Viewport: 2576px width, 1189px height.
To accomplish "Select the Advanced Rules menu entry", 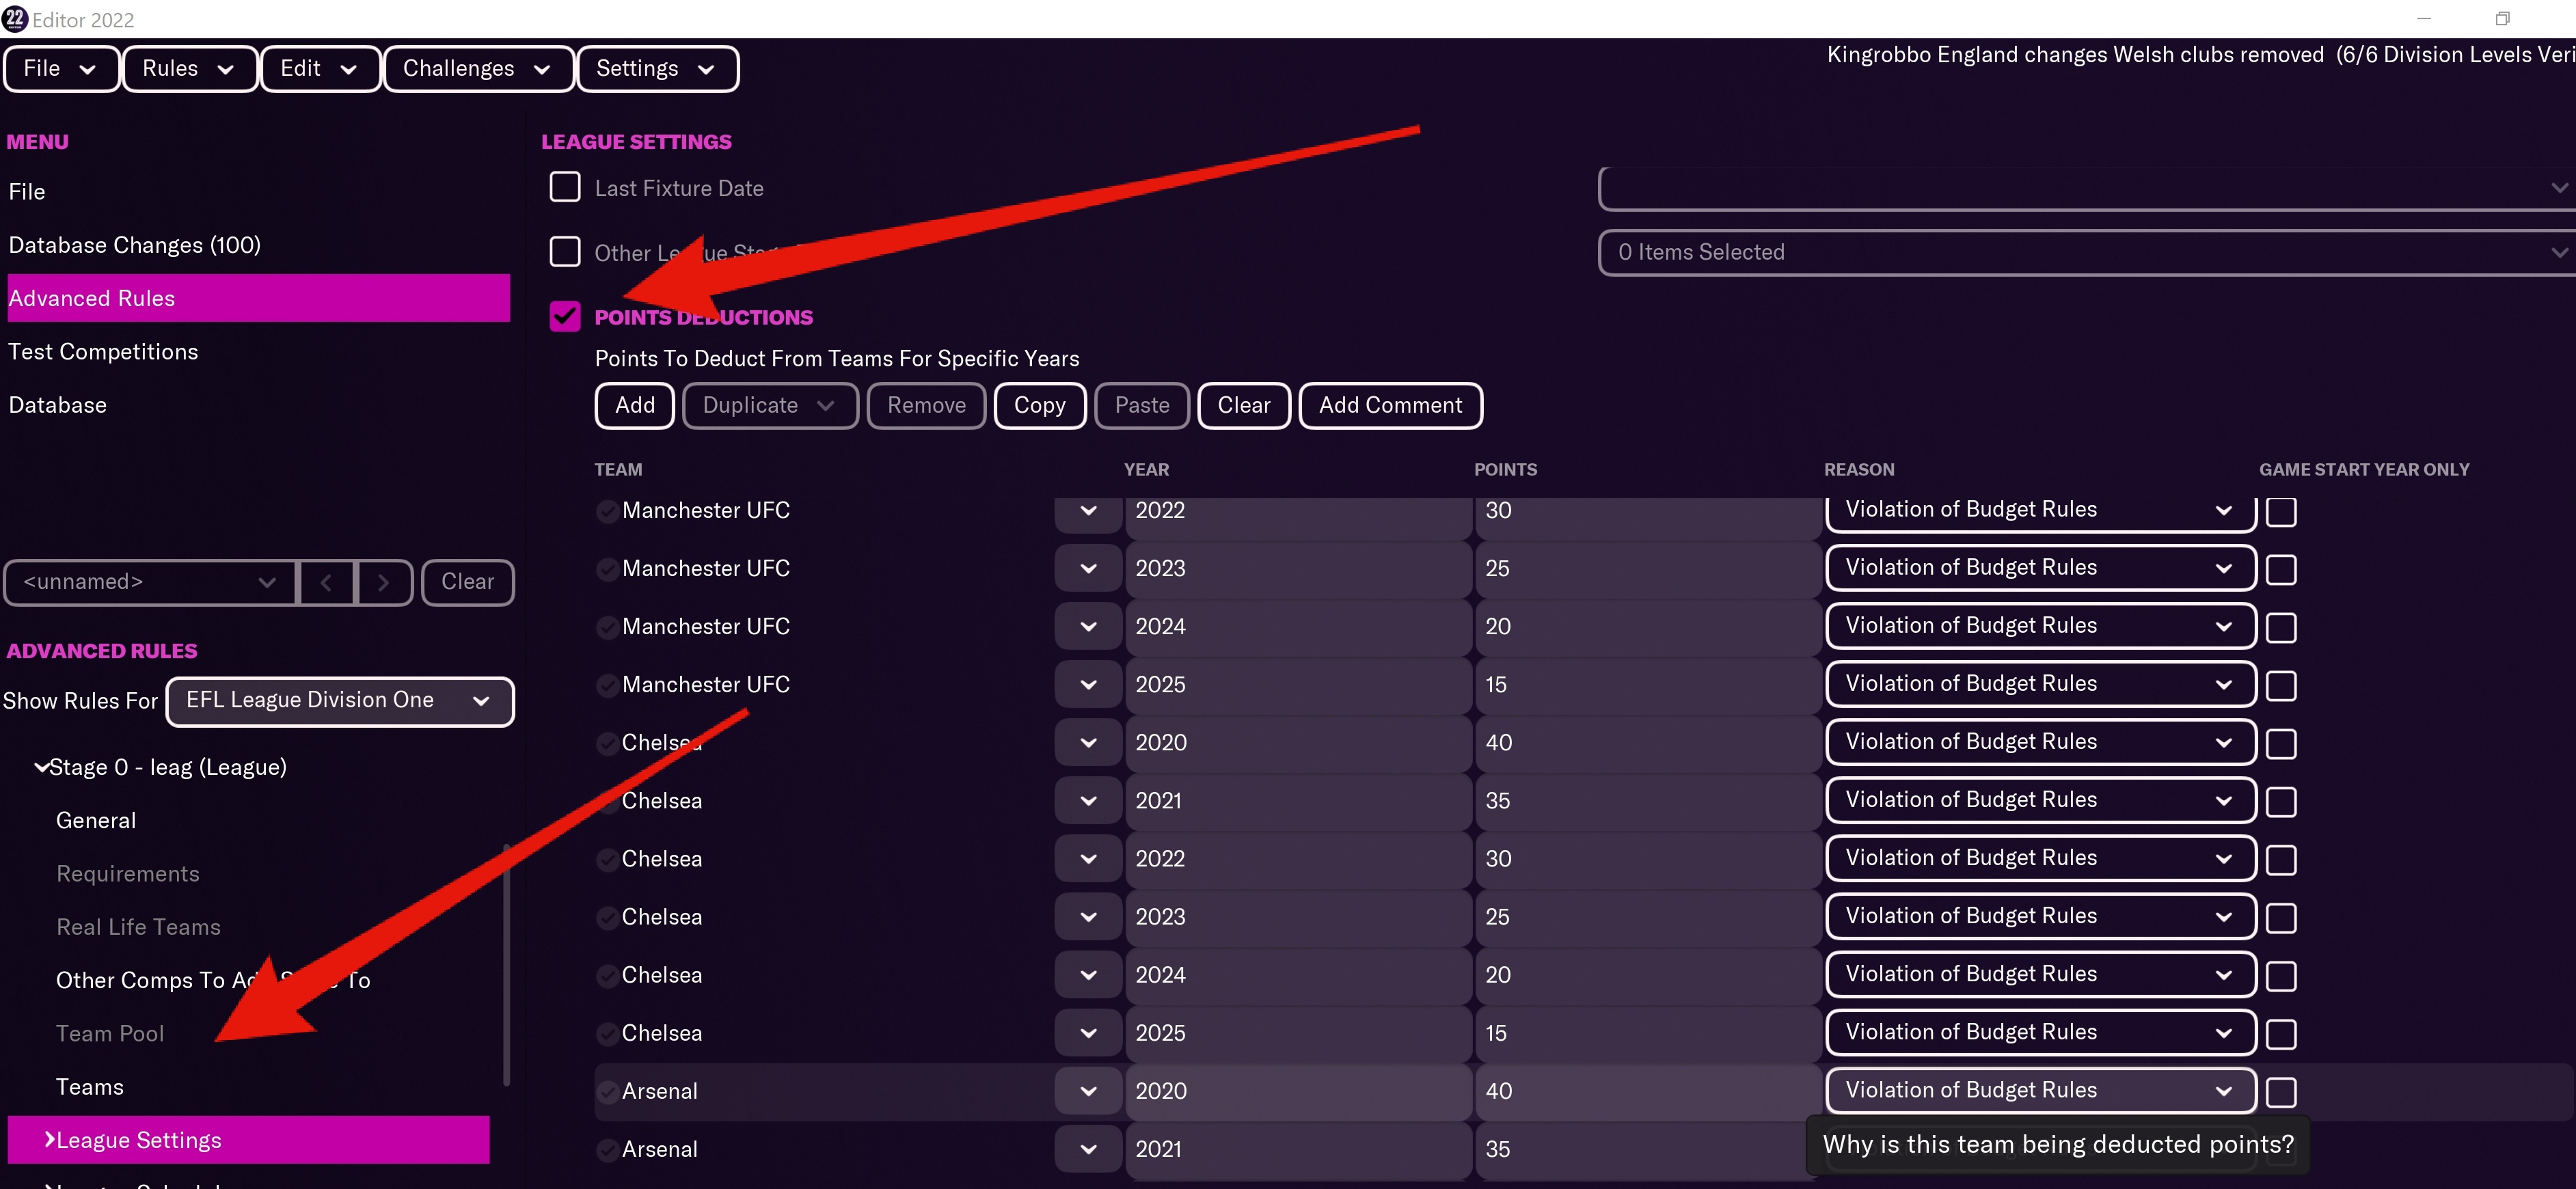I will click(x=259, y=298).
